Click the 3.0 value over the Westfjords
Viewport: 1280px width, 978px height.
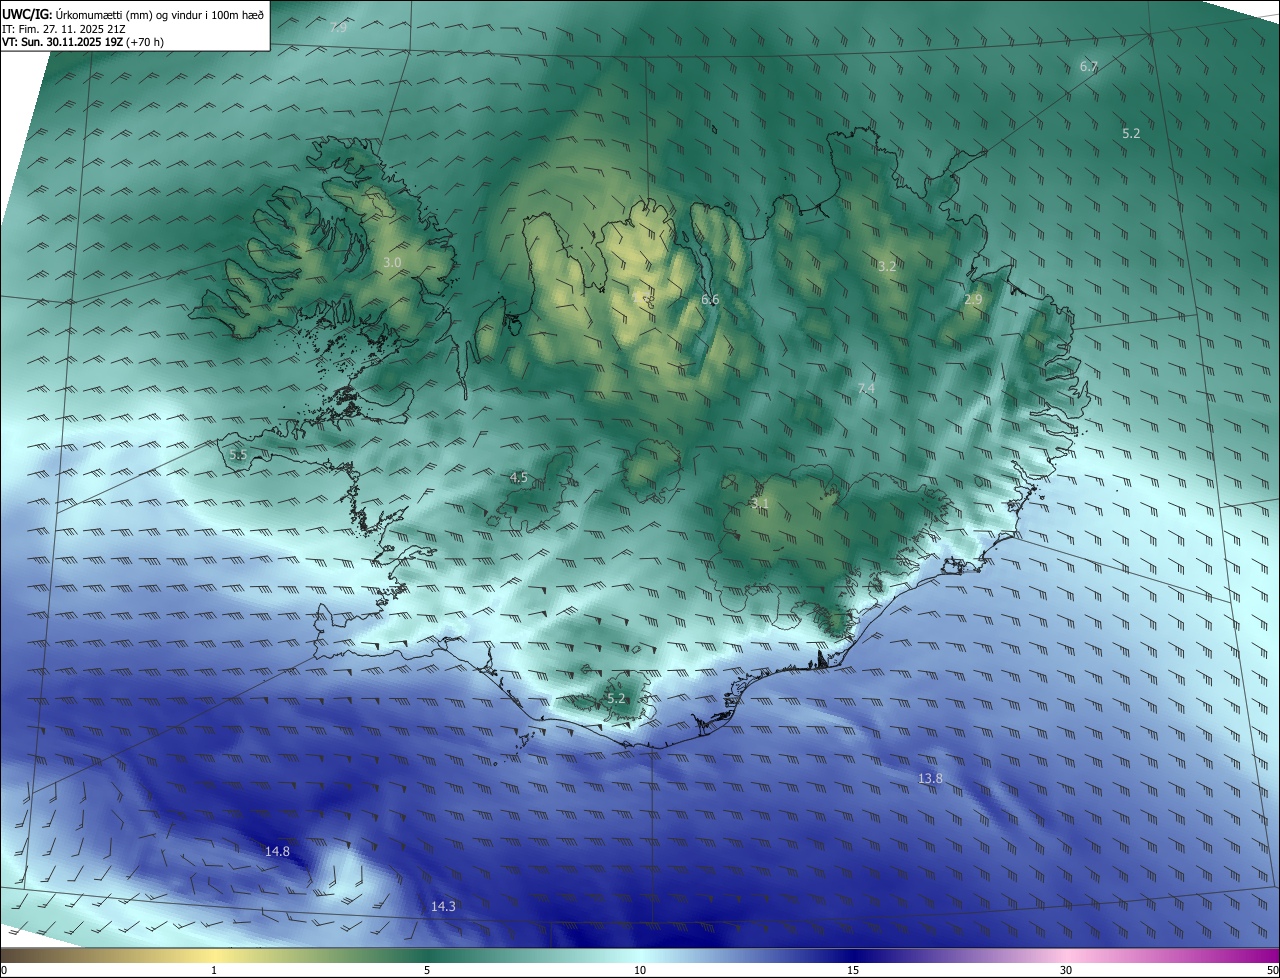[392, 262]
